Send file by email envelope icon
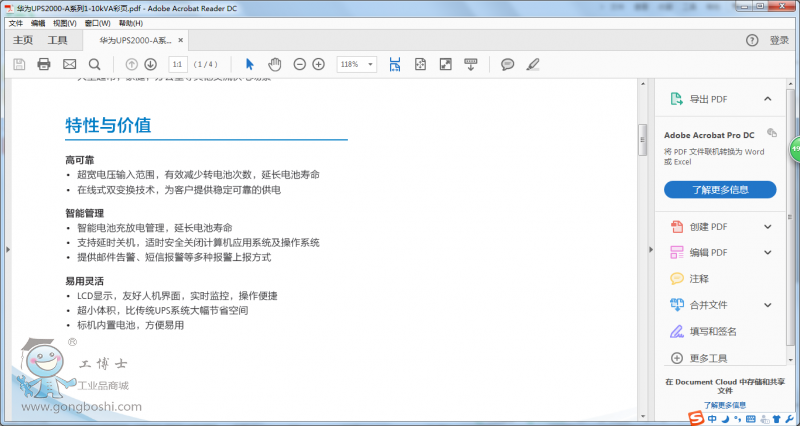This screenshot has height=426, width=800. 69,64
